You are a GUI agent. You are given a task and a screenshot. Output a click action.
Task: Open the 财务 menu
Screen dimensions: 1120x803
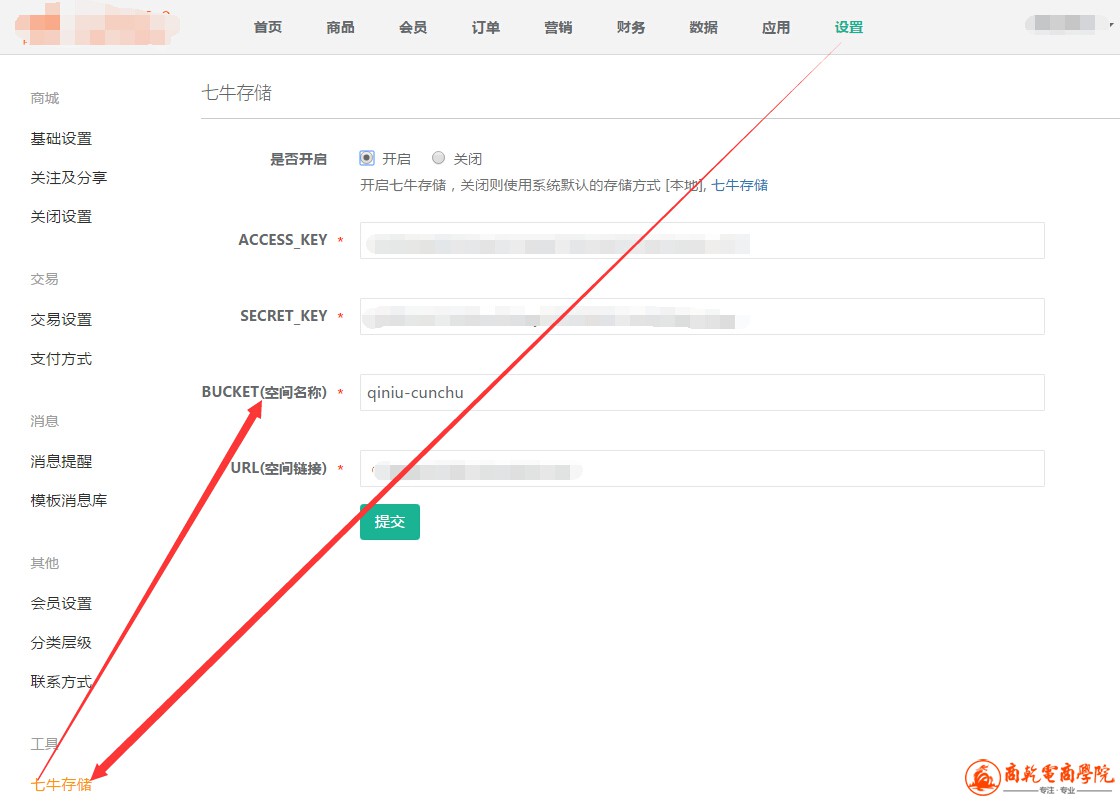point(631,28)
